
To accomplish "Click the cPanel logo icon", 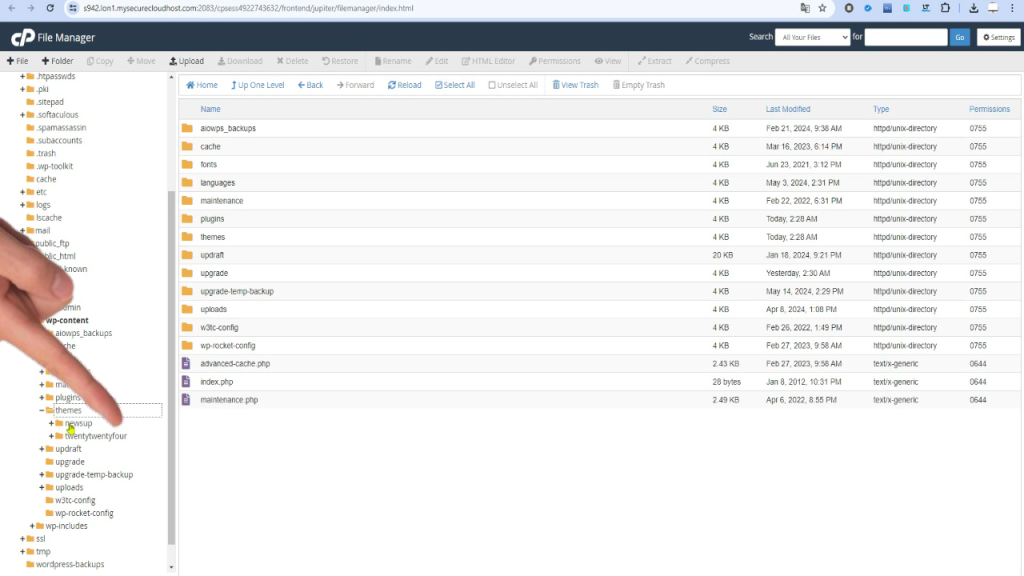I will (x=22, y=37).
